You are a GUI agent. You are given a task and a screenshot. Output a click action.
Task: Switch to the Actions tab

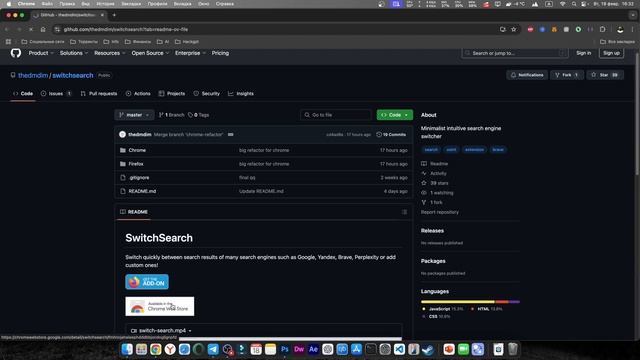click(138, 93)
